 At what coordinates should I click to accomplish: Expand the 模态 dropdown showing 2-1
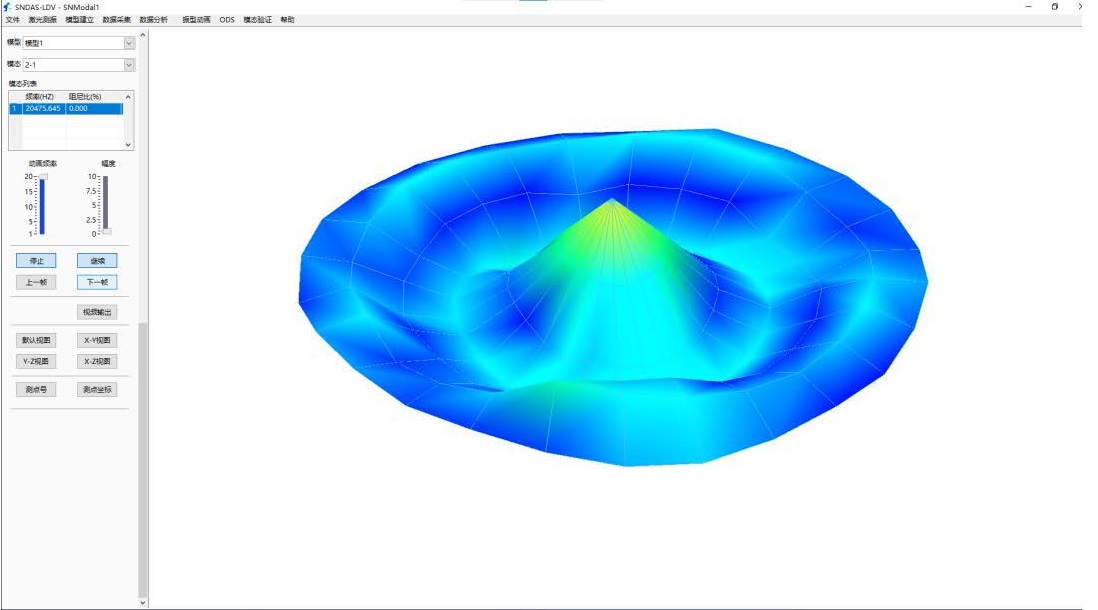[x=129, y=65]
